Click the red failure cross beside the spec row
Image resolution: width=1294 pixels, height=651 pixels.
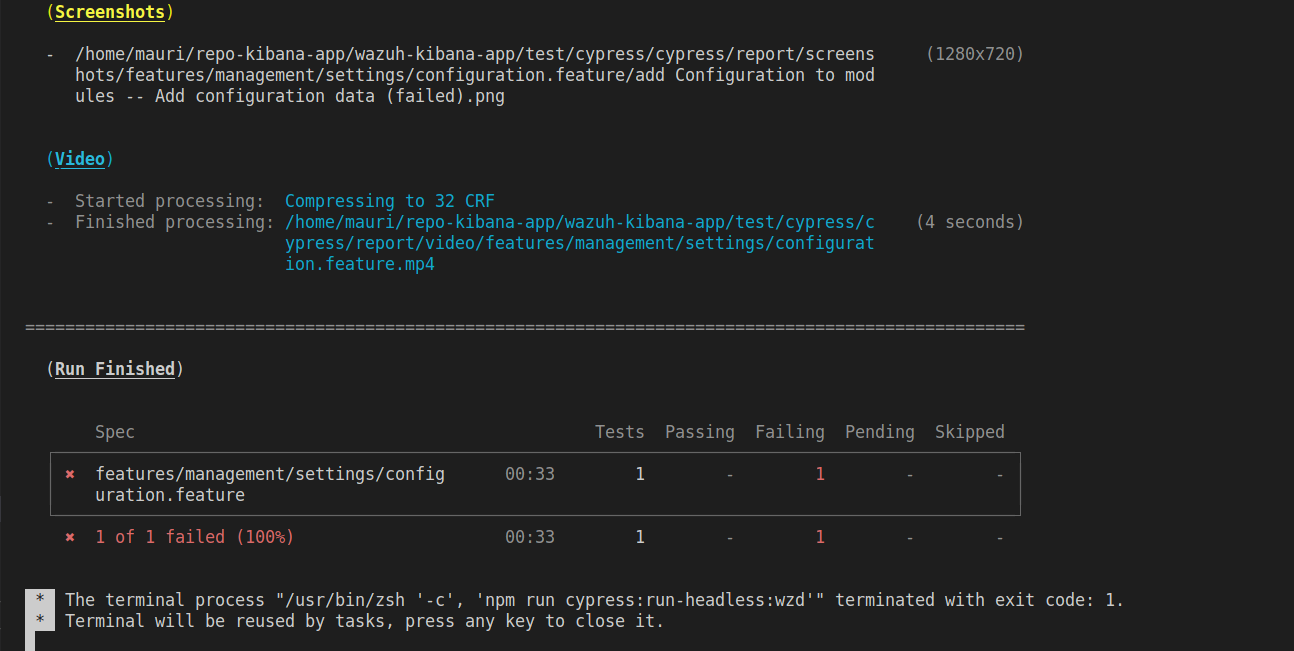[x=69, y=474]
